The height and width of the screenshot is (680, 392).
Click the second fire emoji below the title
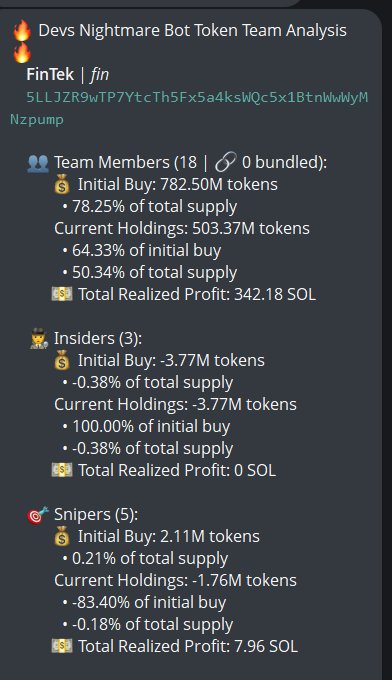(22, 53)
